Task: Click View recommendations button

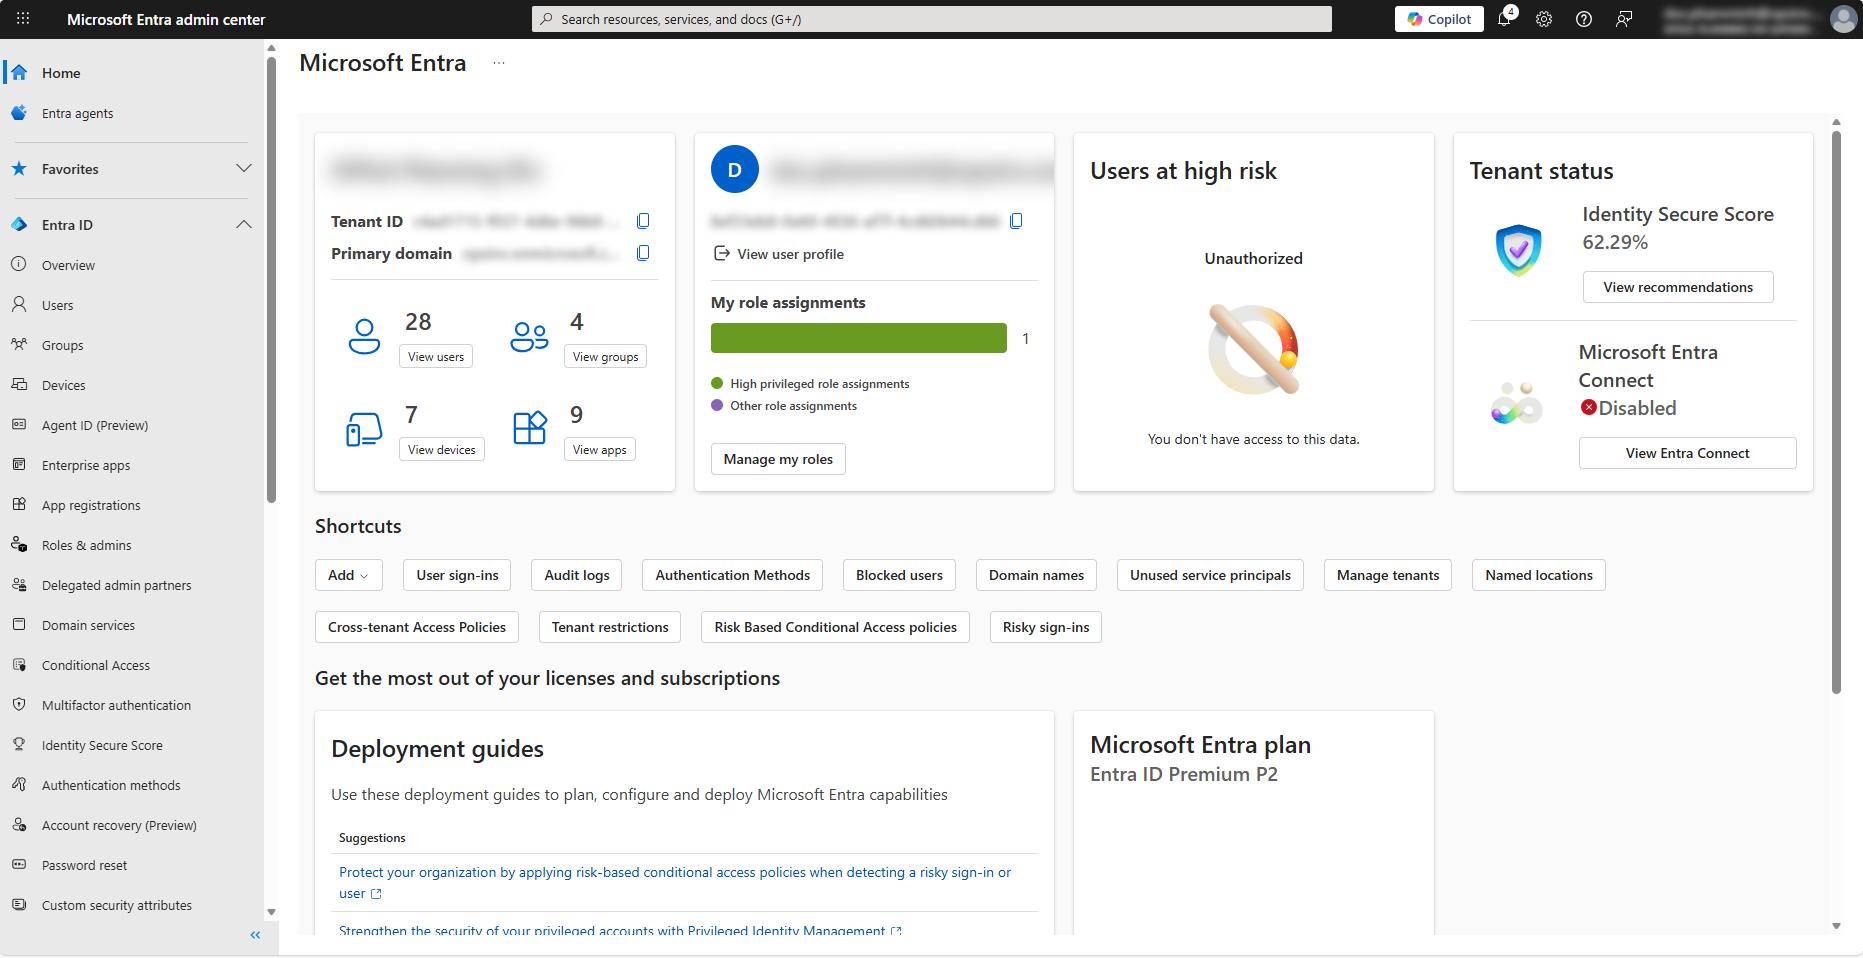Action: click(1677, 287)
